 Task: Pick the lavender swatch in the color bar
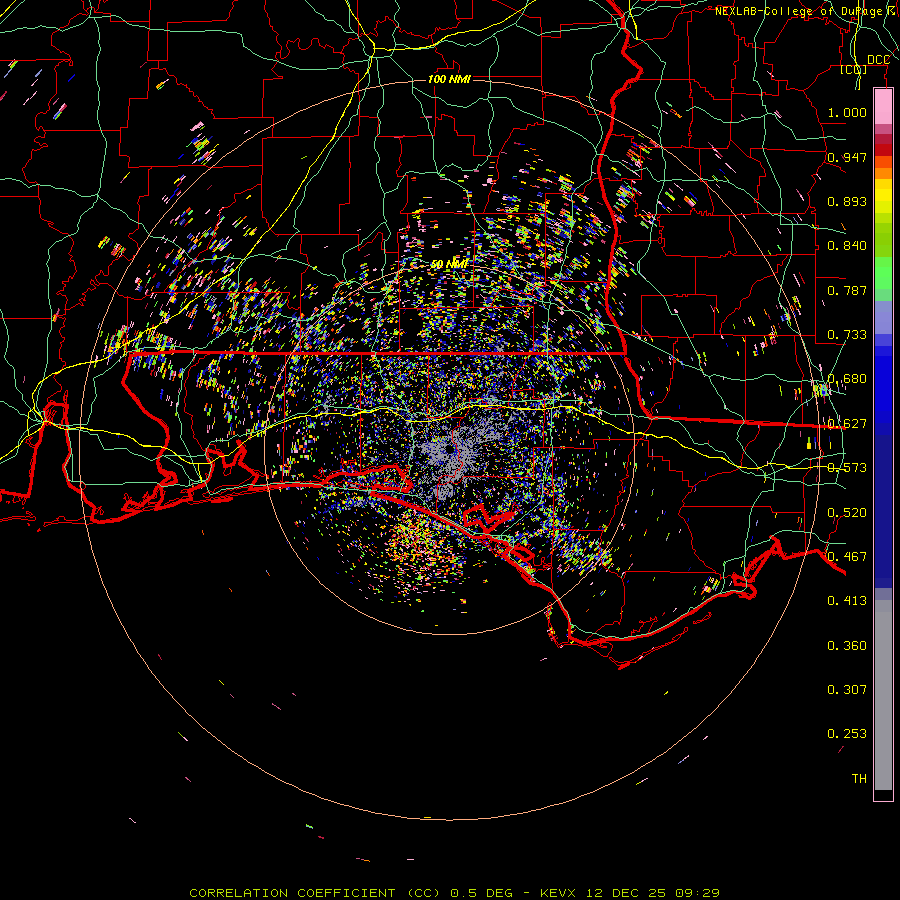[883, 317]
